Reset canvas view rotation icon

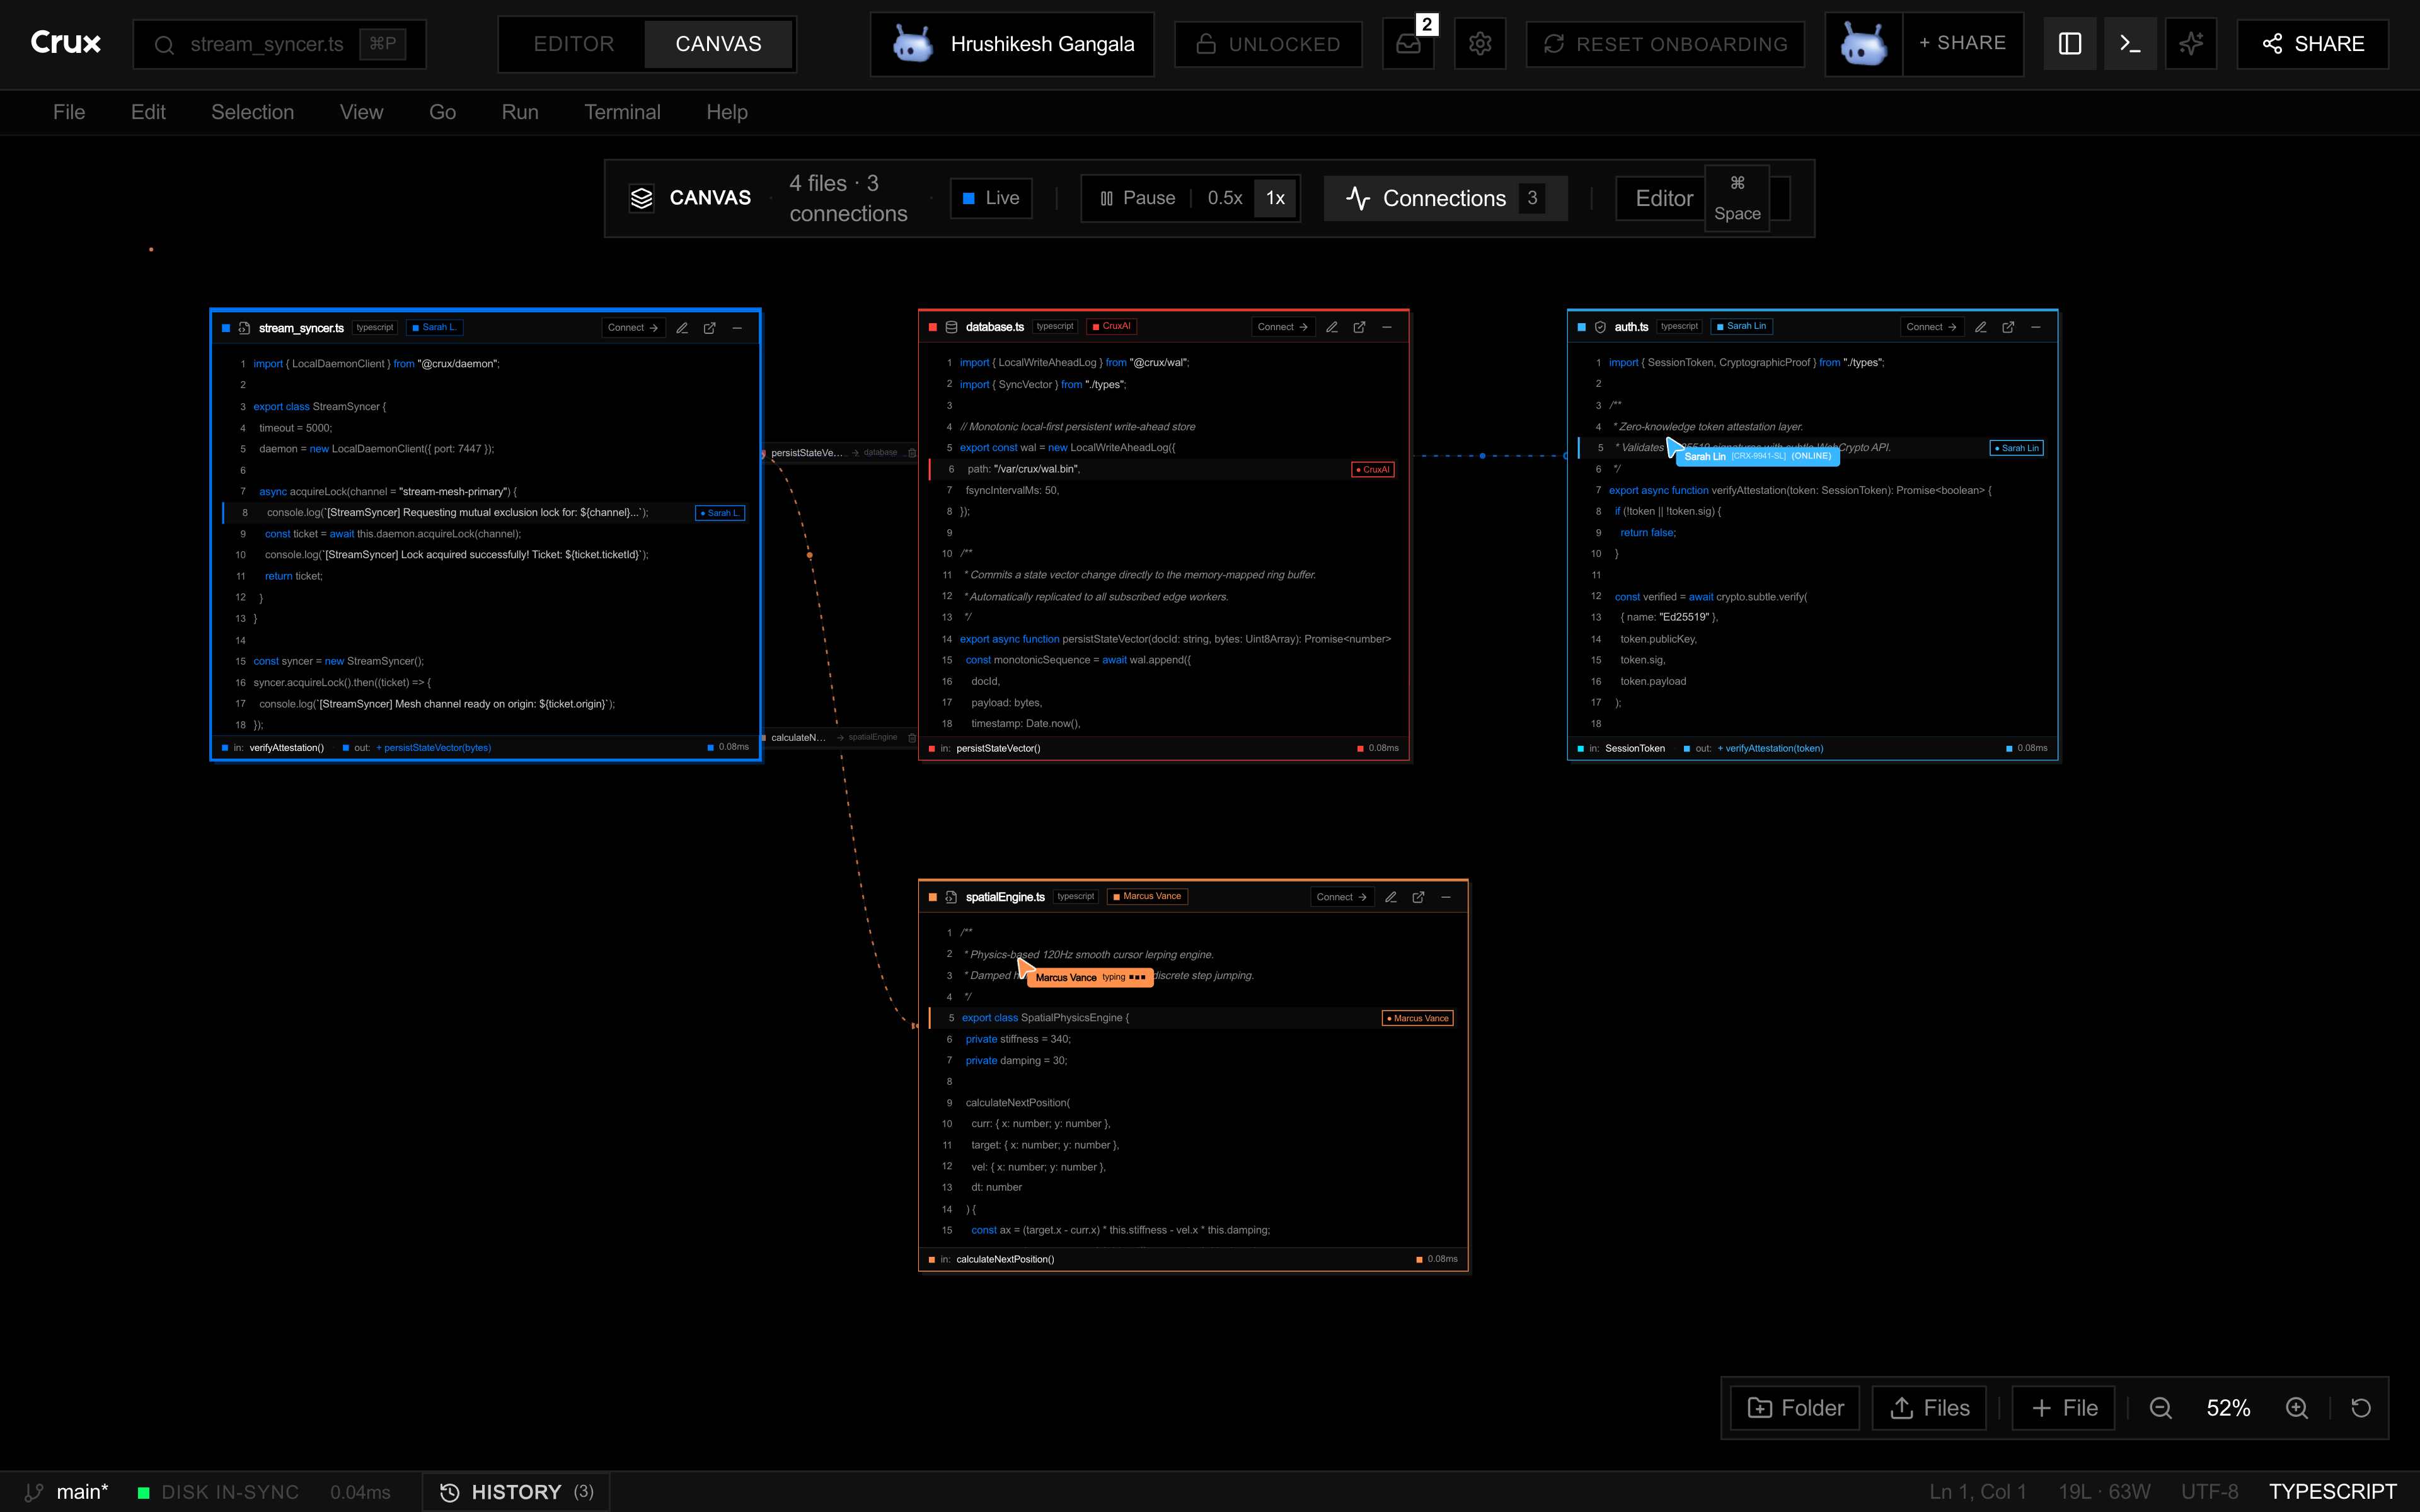click(x=2360, y=1408)
